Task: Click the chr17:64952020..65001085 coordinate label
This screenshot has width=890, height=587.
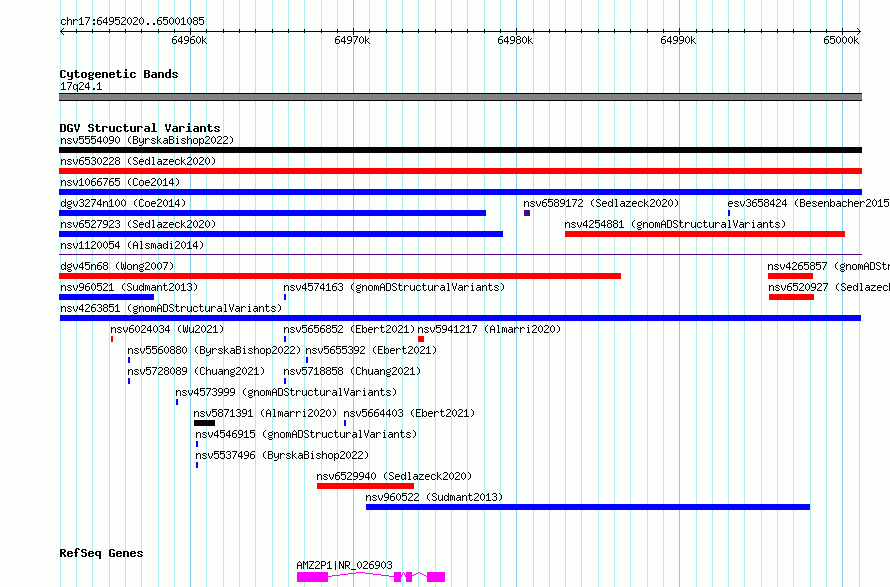Action: pos(132,21)
